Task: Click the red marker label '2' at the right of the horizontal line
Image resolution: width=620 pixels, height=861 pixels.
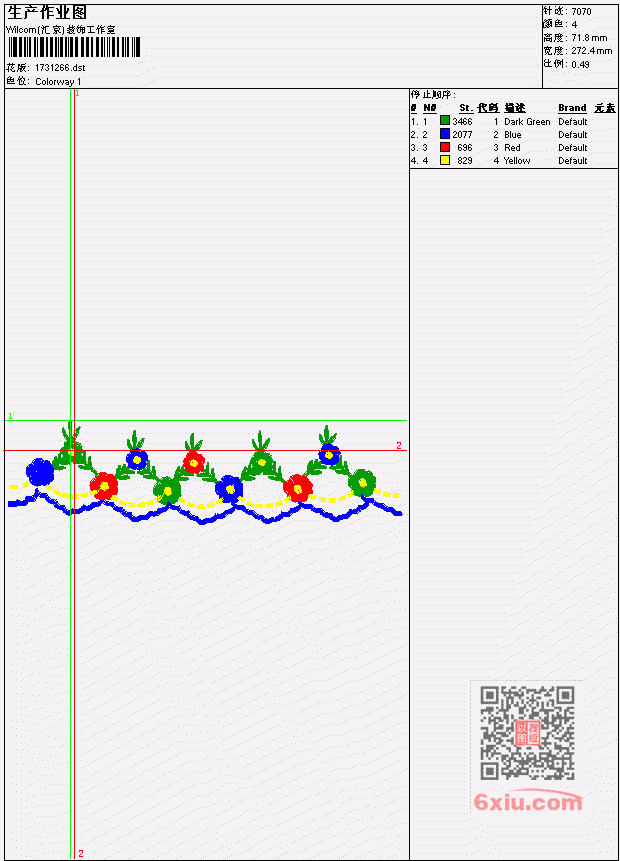Action: click(x=399, y=445)
